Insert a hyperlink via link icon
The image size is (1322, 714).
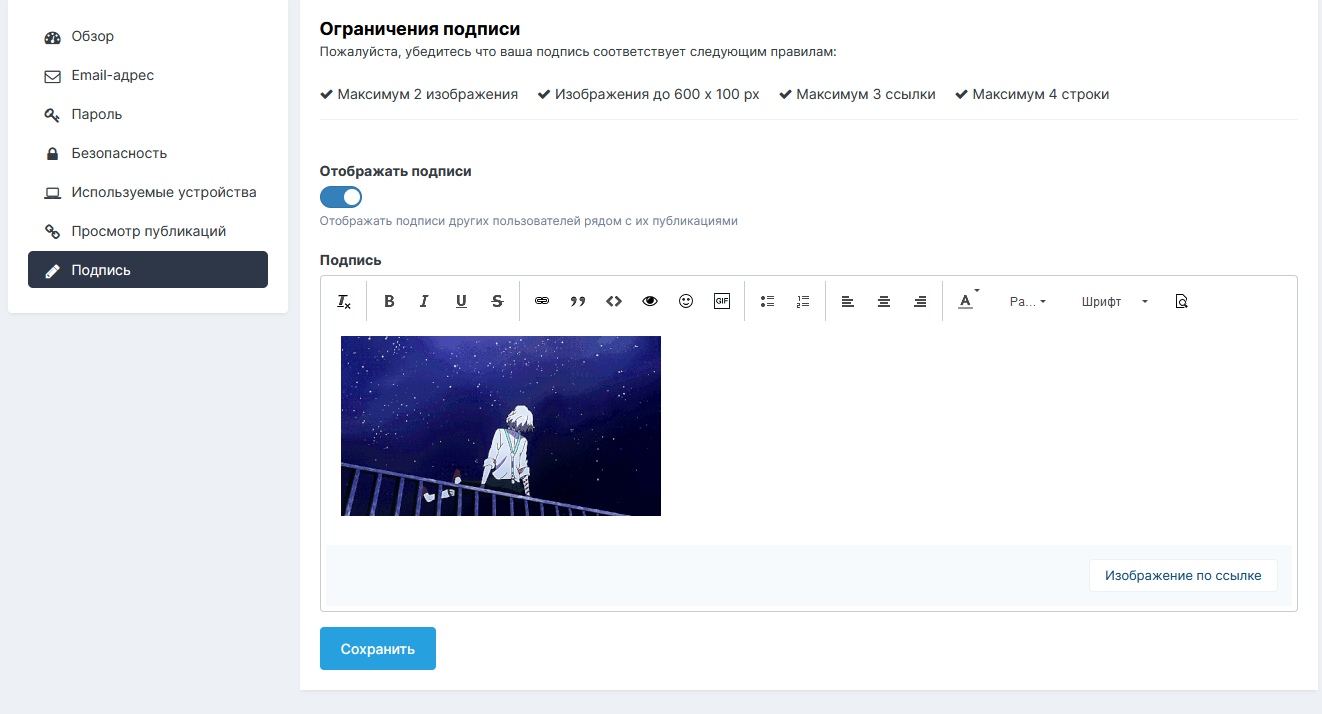click(542, 301)
